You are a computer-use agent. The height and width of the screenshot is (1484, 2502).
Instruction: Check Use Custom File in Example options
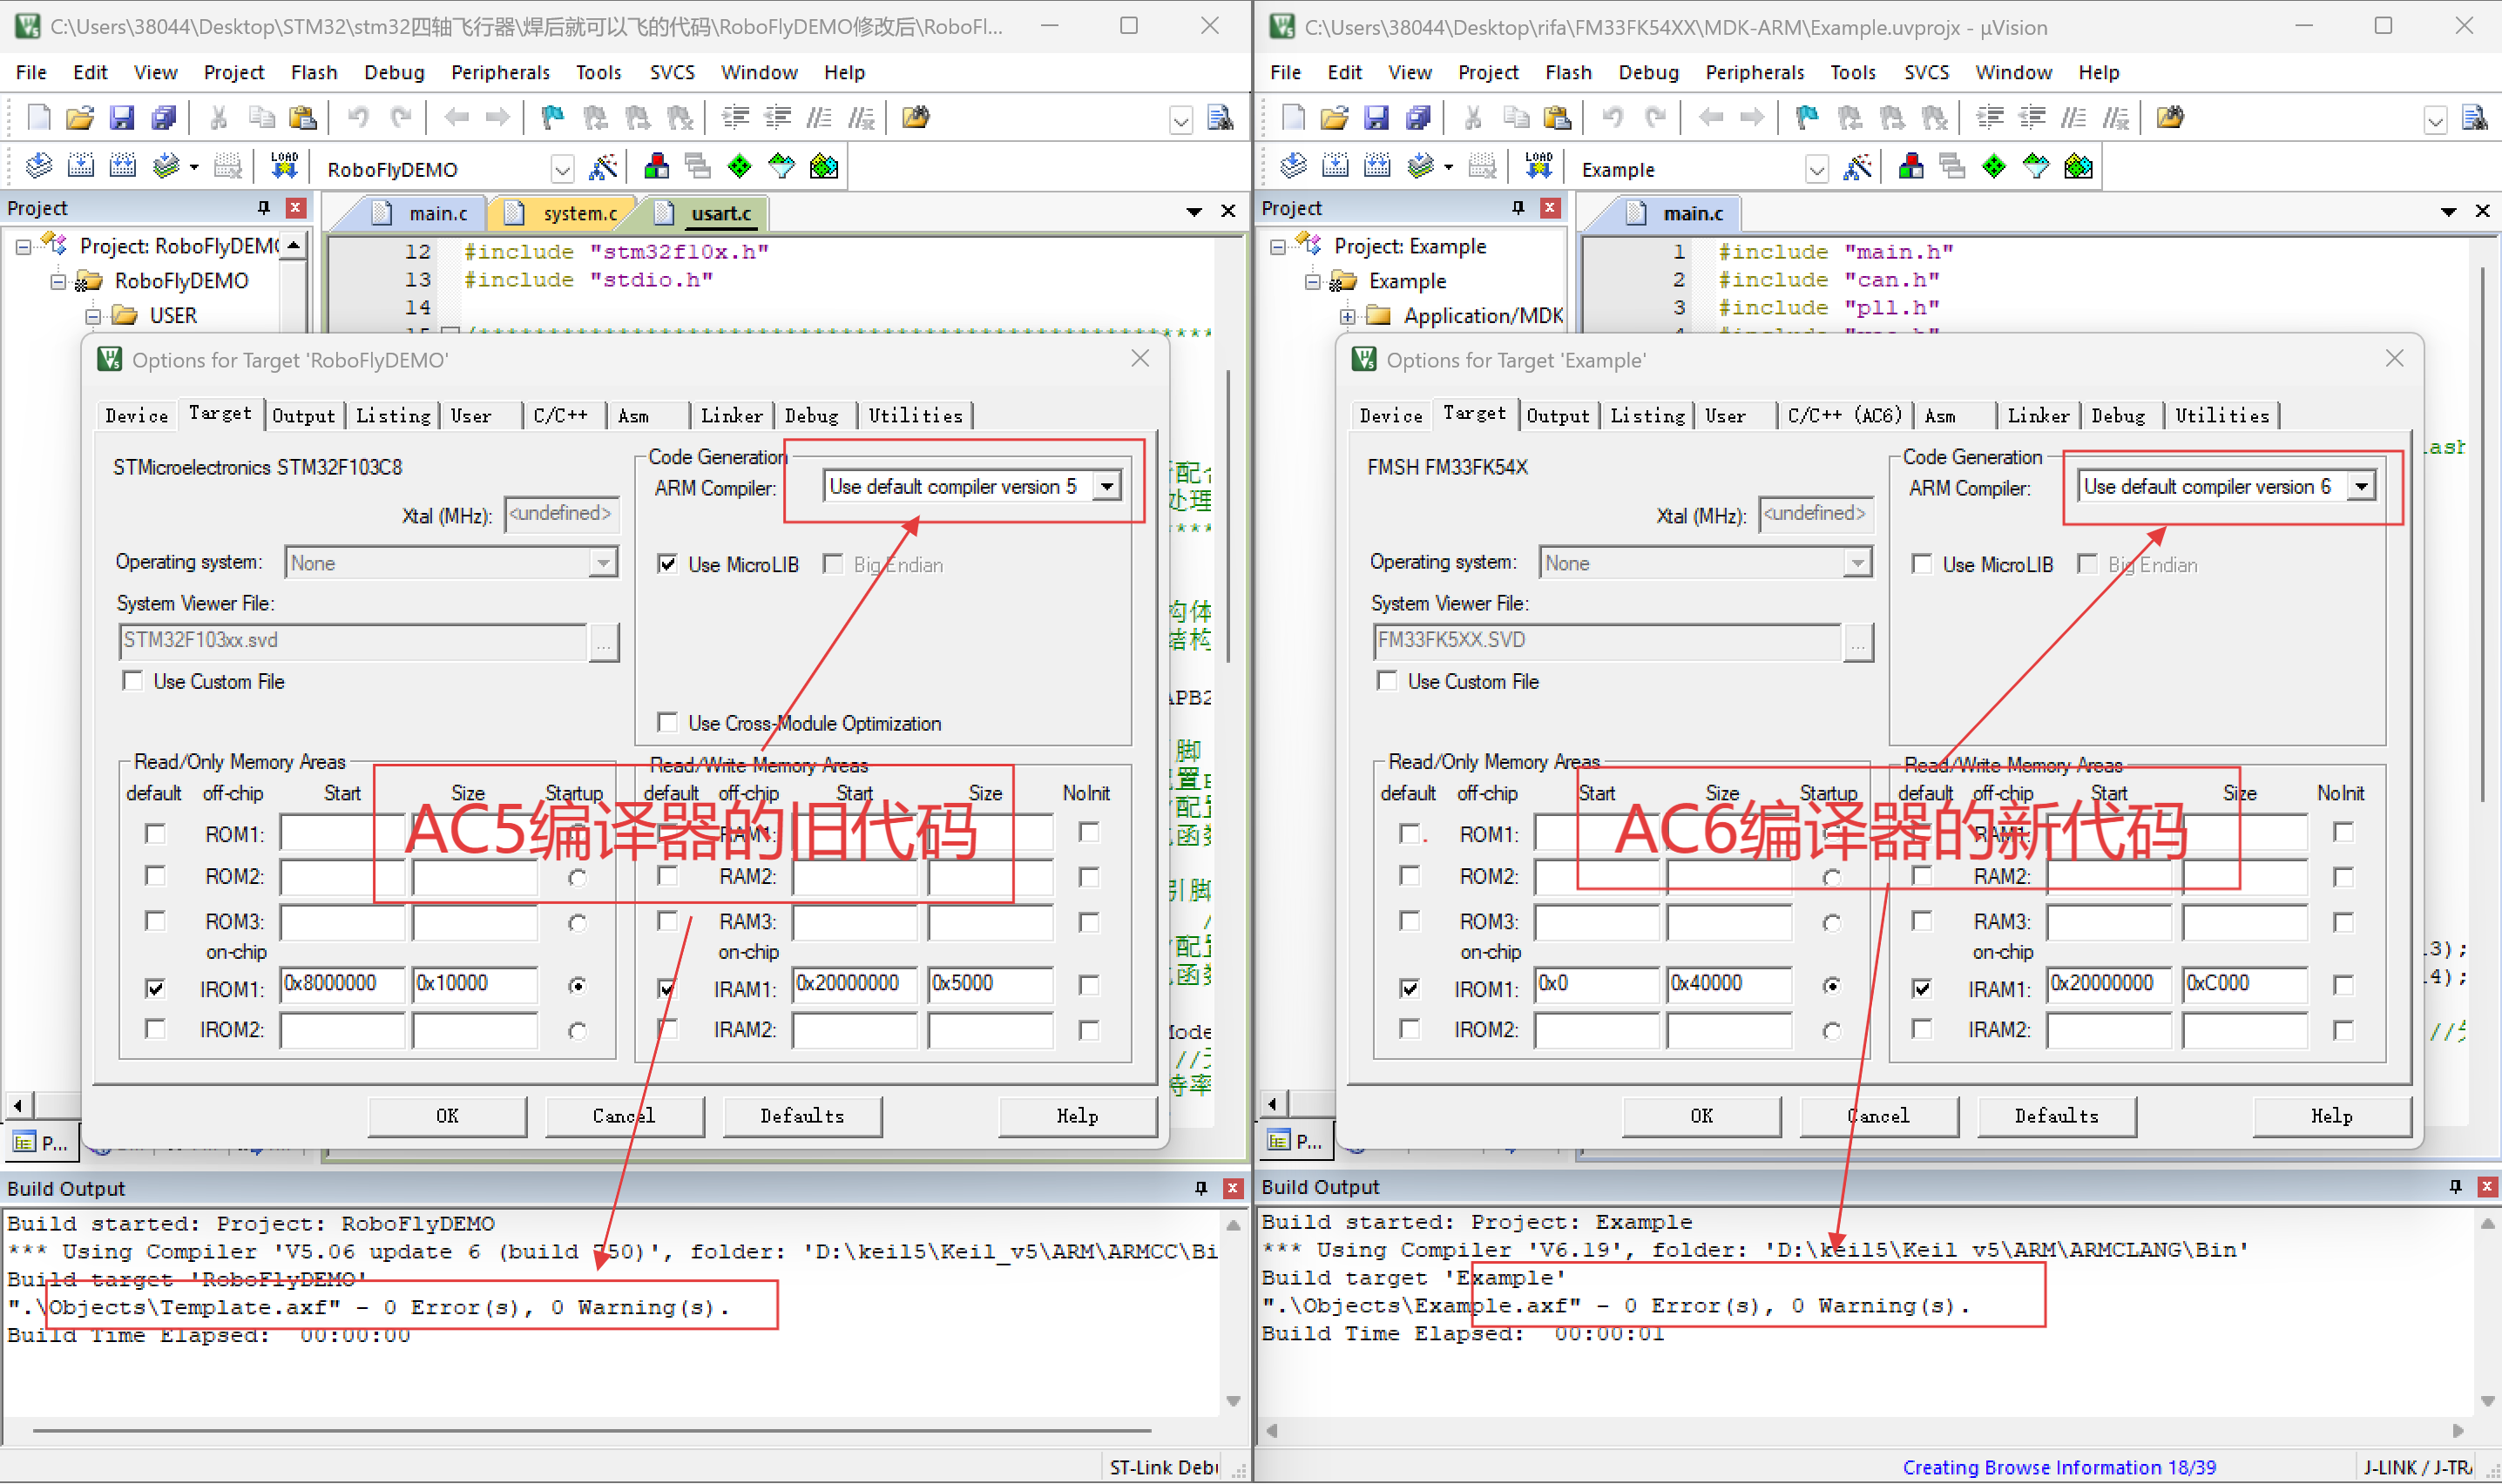tap(1387, 681)
